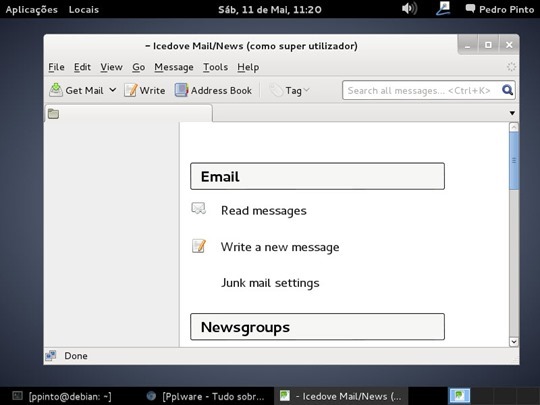Open the list all tabs arrow
The height and width of the screenshot is (405, 540).
point(512,113)
